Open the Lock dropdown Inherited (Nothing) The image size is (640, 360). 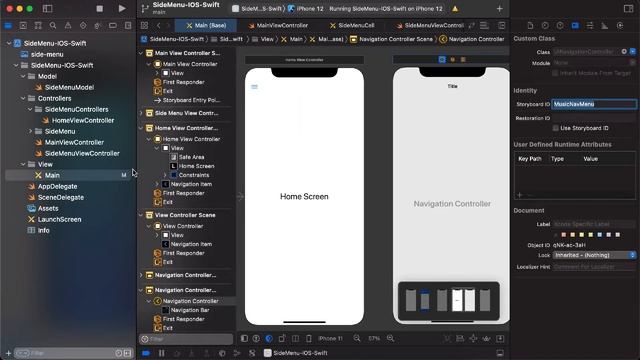point(595,255)
